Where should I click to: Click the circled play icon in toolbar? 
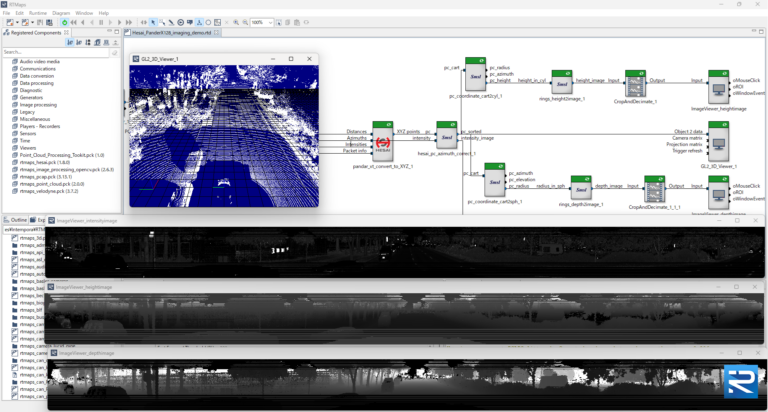point(180,22)
